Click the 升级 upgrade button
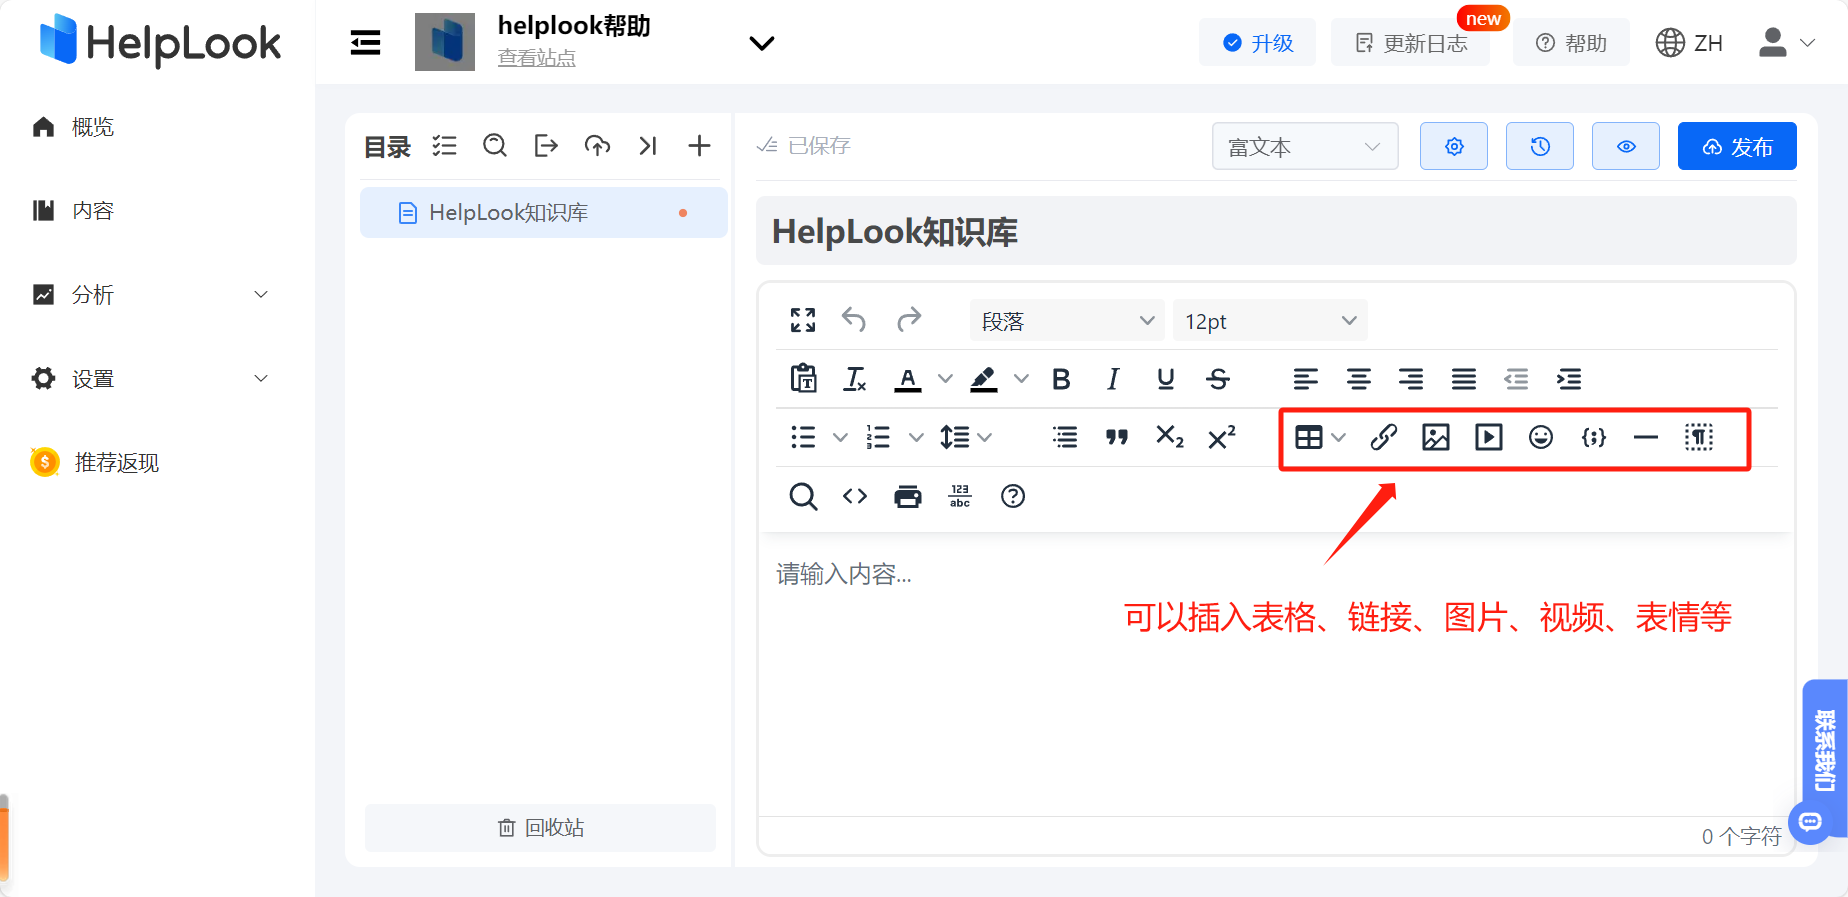This screenshot has width=1848, height=897. coord(1258,42)
